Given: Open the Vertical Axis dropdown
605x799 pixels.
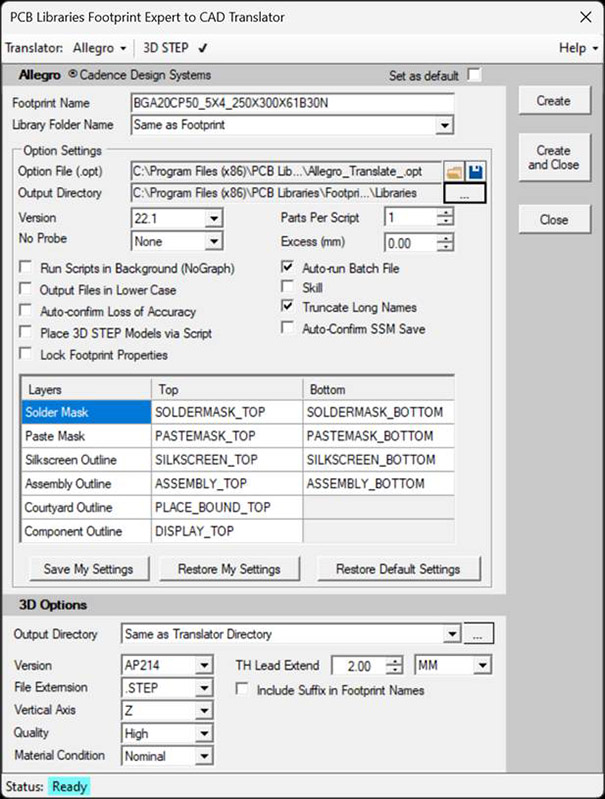Looking at the screenshot, I should tap(204, 709).
